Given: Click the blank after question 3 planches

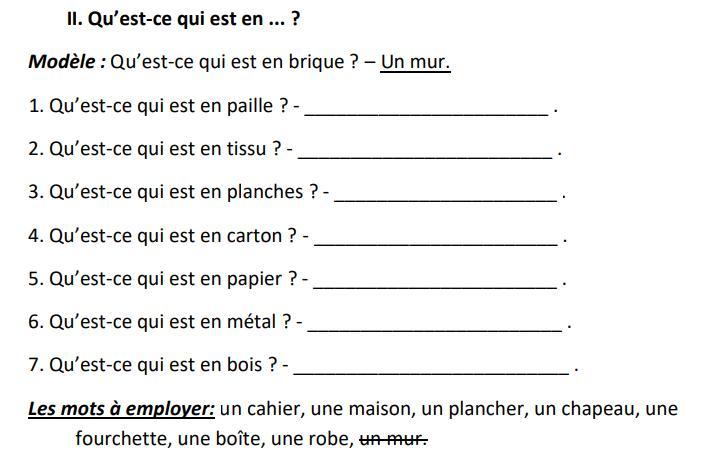Looking at the screenshot, I should (x=446, y=194).
